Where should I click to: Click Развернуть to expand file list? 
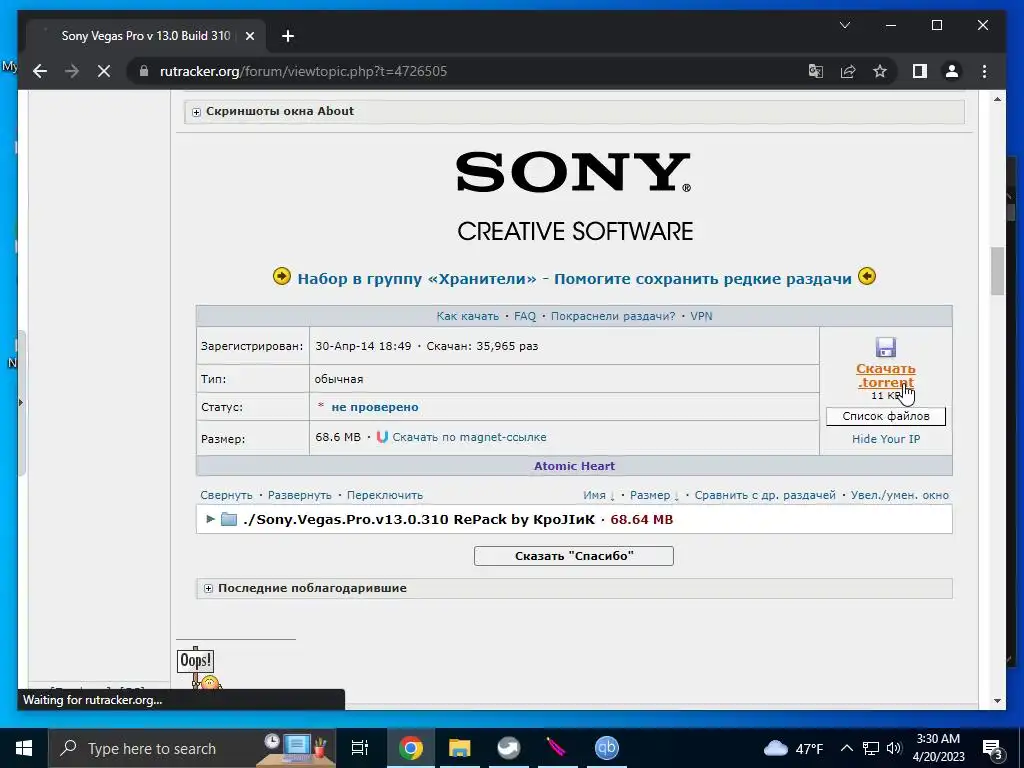coord(300,495)
